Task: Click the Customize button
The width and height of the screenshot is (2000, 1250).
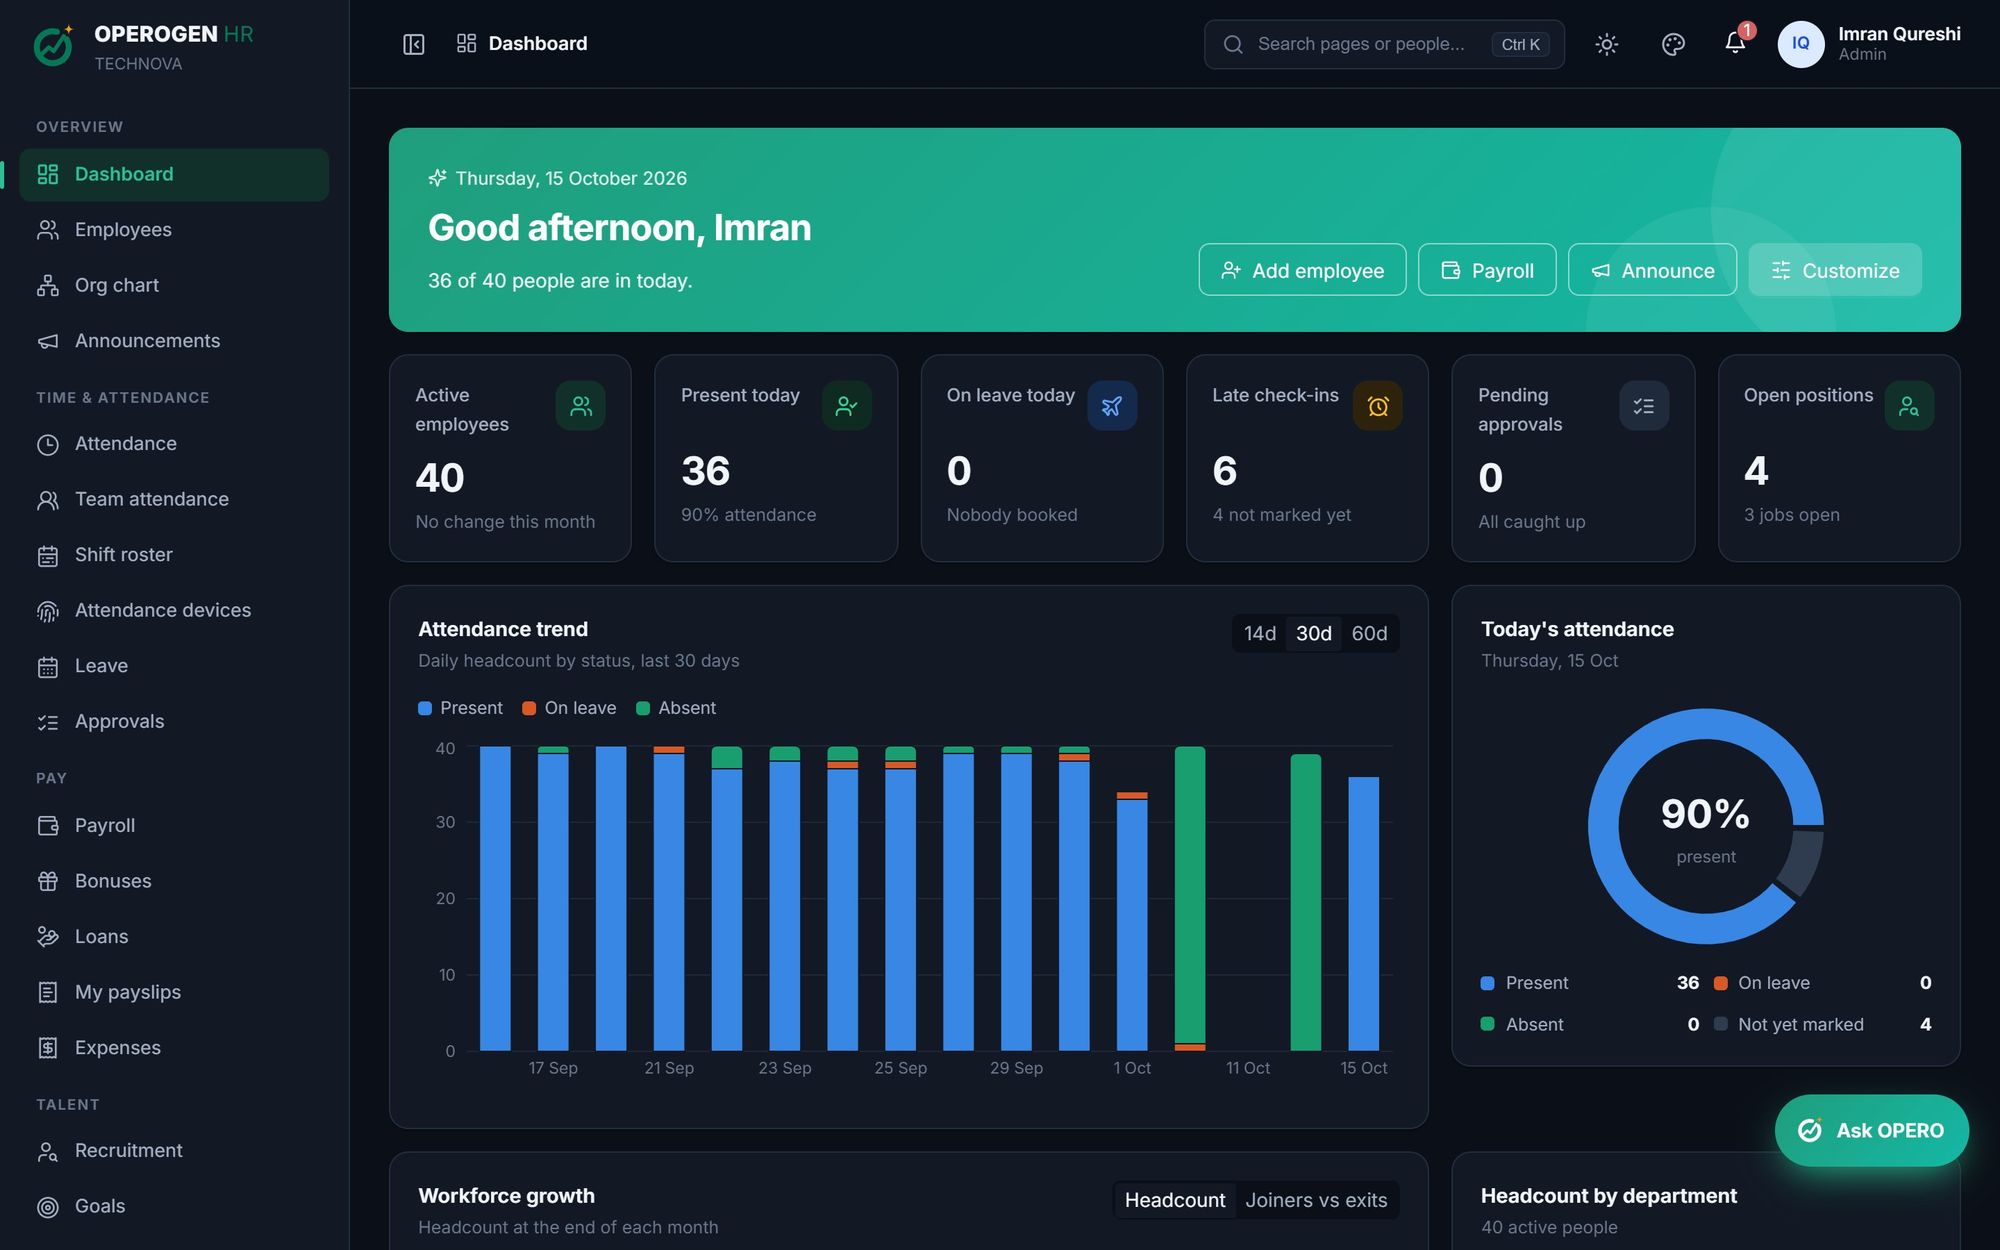Action: tap(1835, 270)
